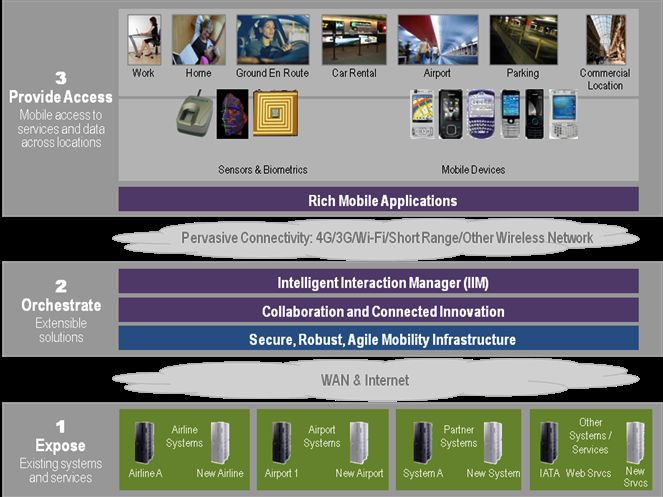Click the Commercial Location arcade photo
Image resolution: width=663 pixels, height=497 pixels.
click(606, 40)
